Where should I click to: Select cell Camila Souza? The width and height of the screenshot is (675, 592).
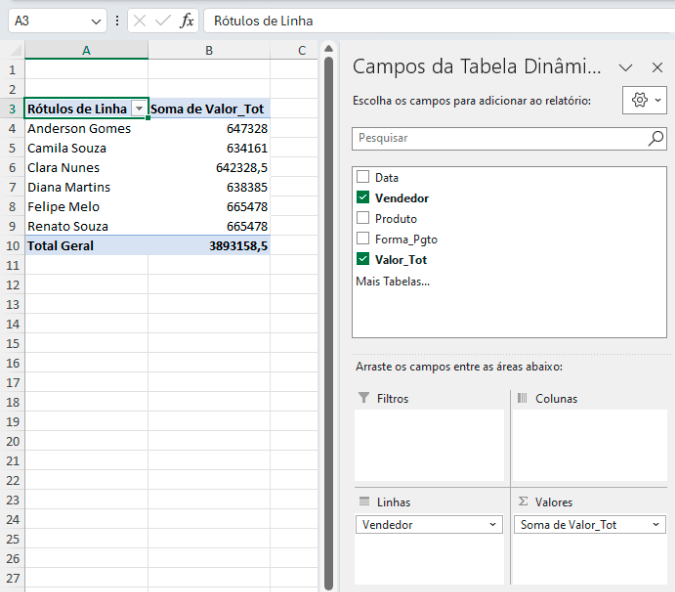pyautogui.click(x=86, y=148)
